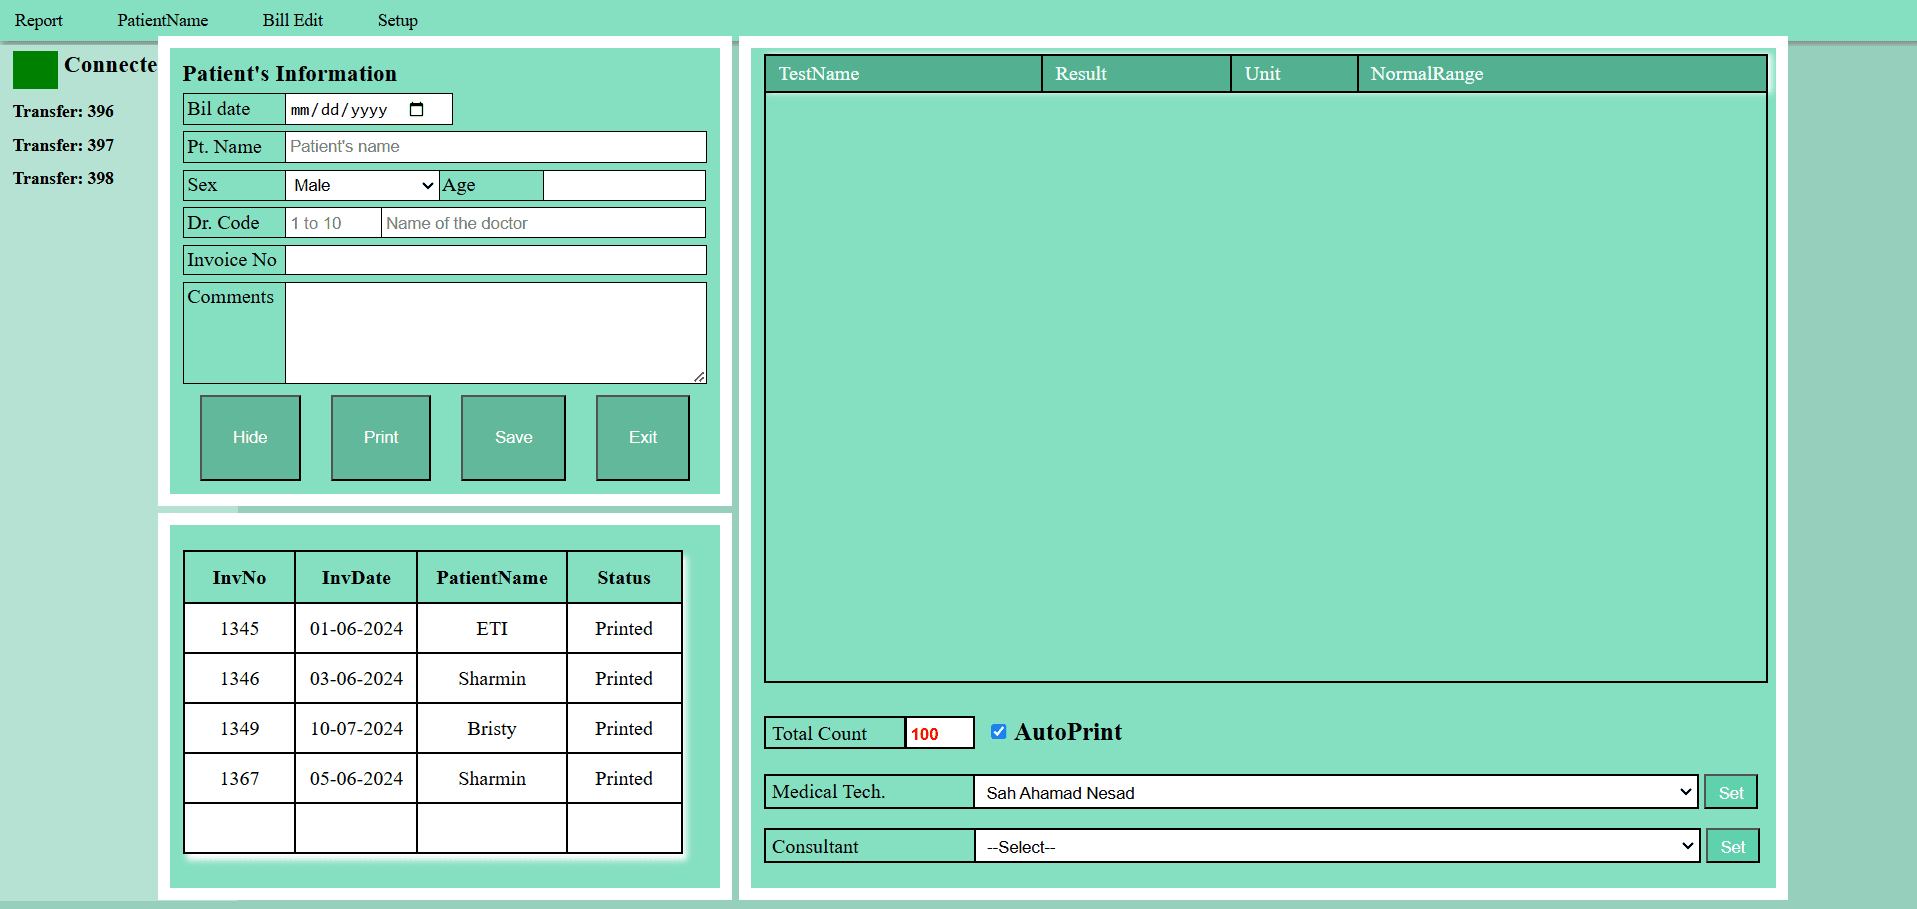
Task: Click the NormalRange column header
Action: click(x=1562, y=74)
